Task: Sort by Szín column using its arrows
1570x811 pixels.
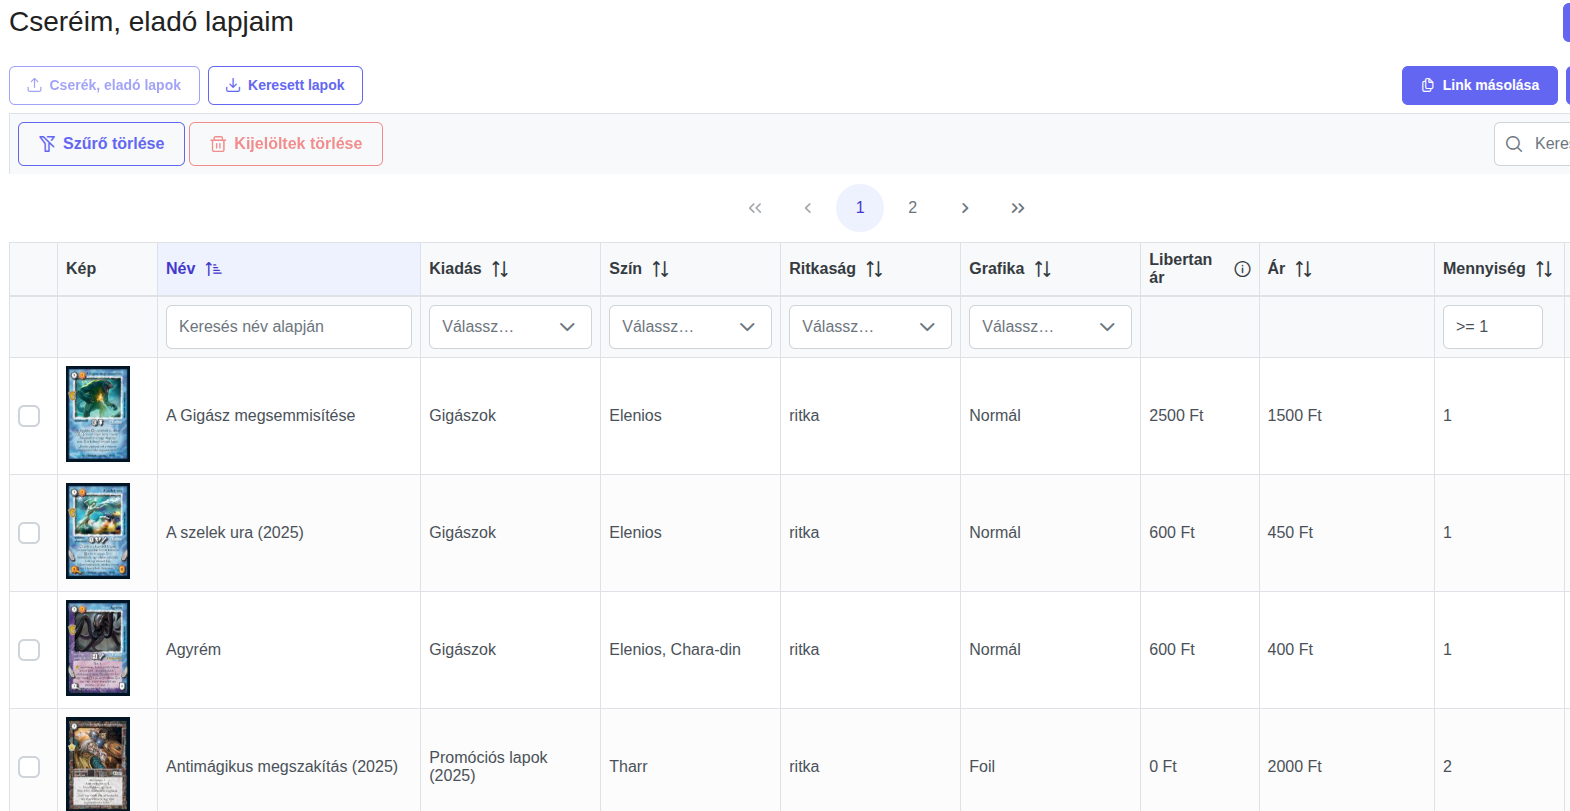Action: coord(660,269)
